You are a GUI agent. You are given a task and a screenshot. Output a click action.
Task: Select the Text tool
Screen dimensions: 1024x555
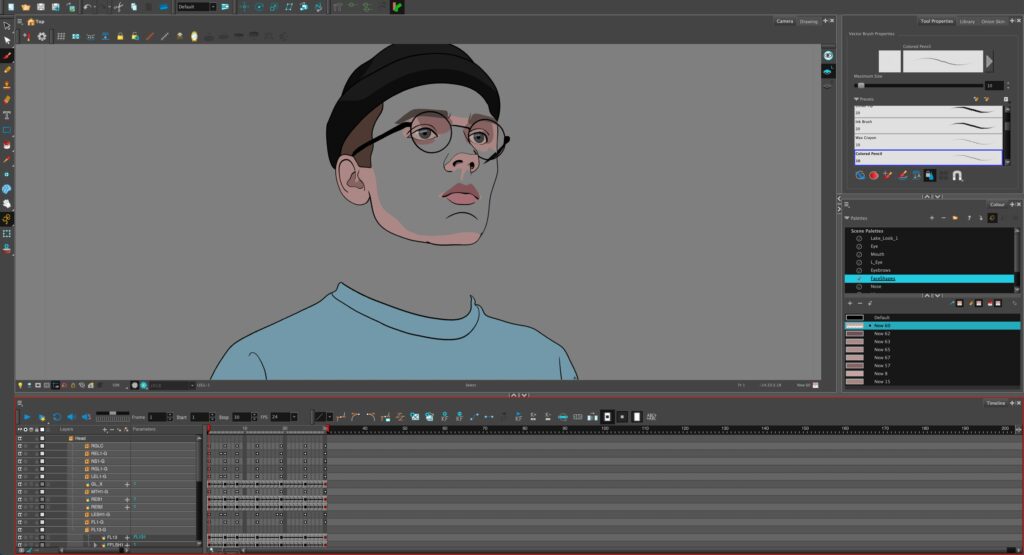click(x=7, y=115)
